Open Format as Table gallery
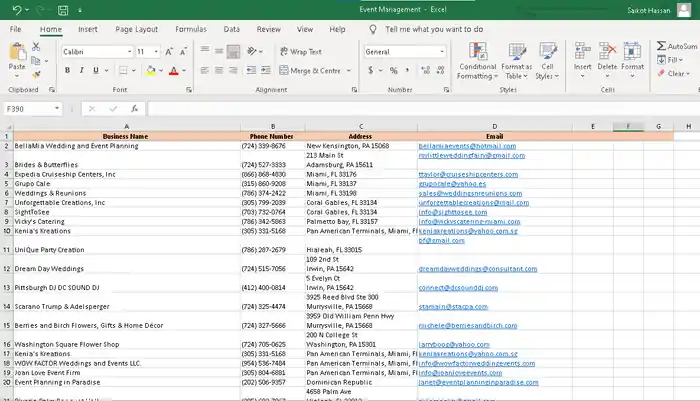Screen dimensions: 700x401 [x=517, y=61]
